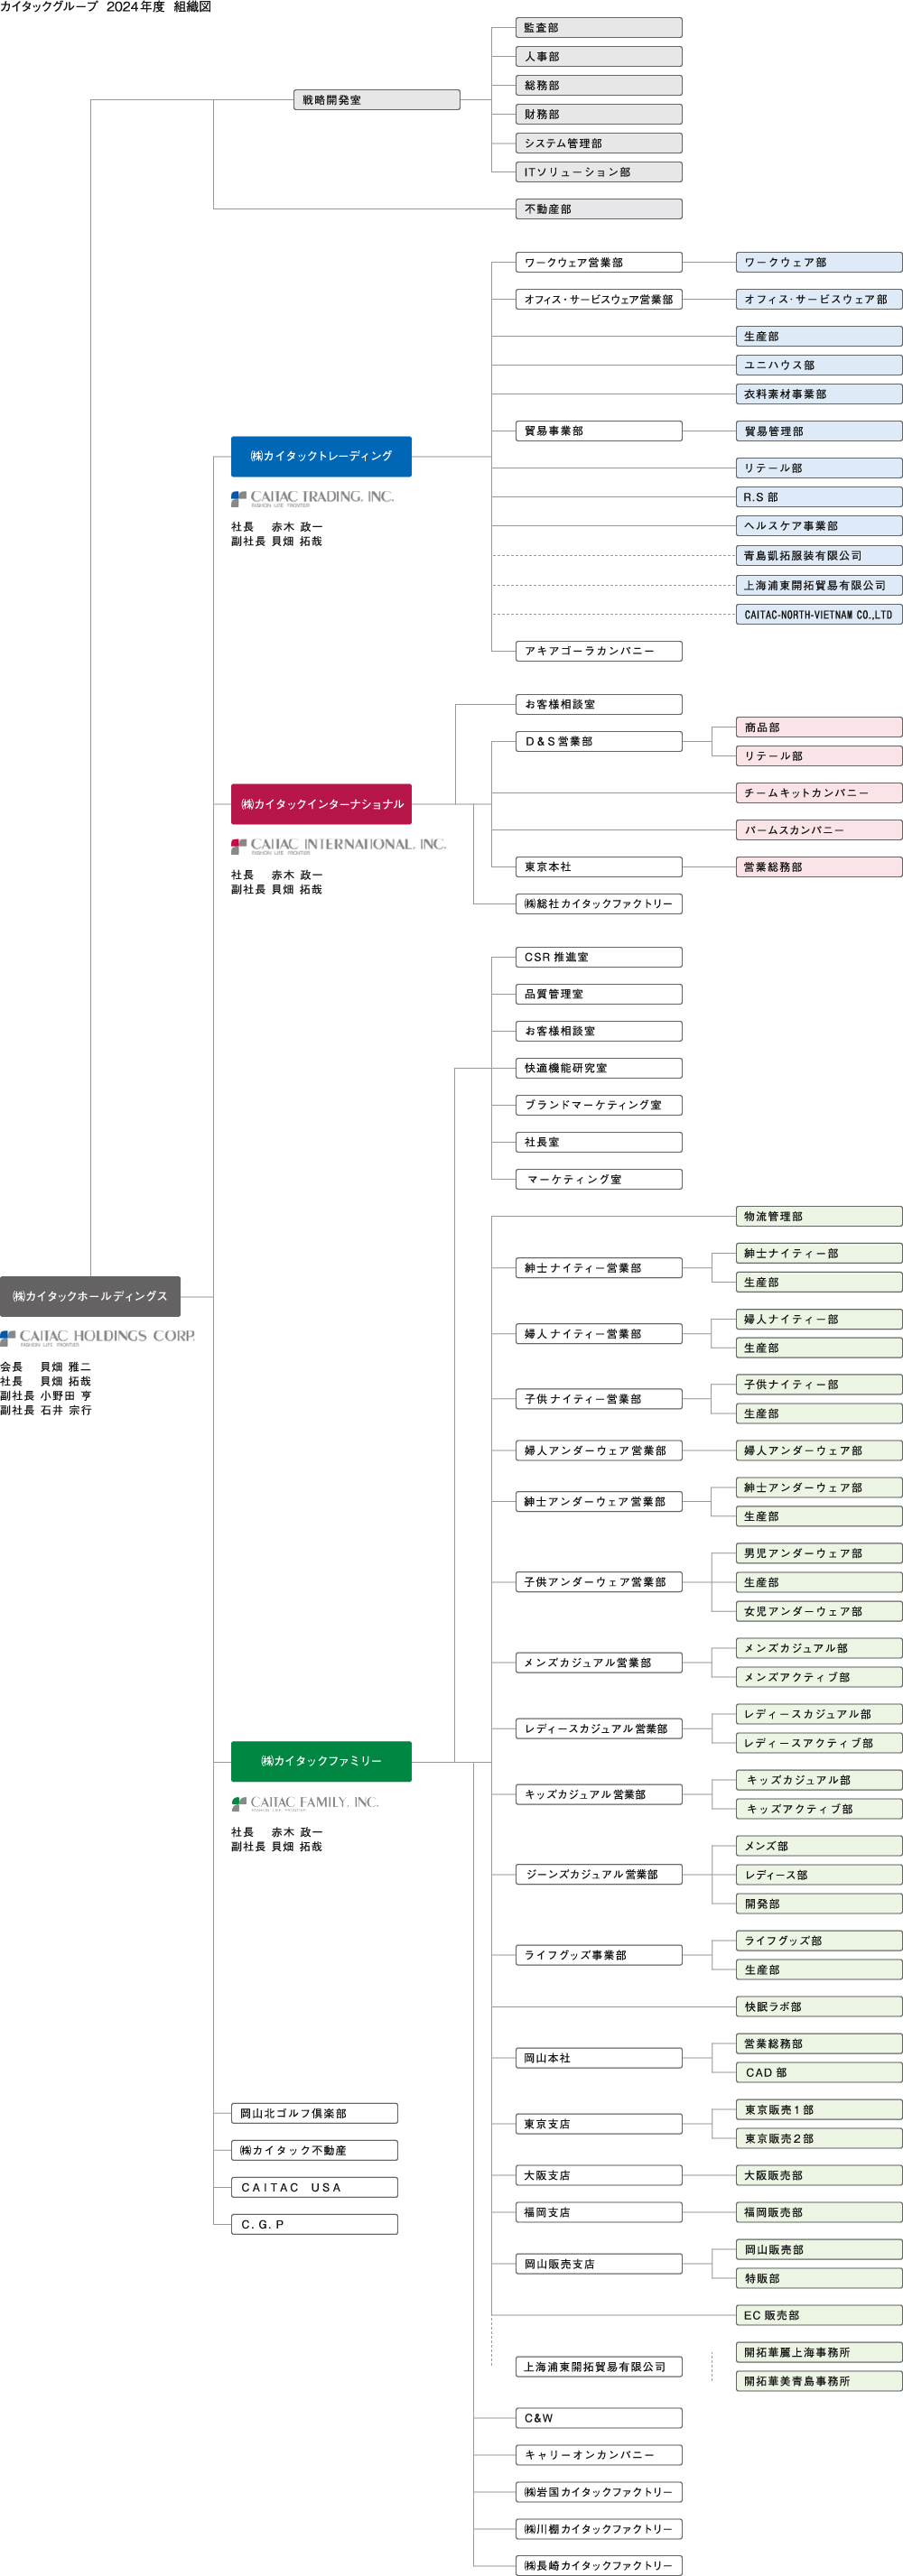Click the 監査部 box
The image size is (903, 2576).
[599, 28]
